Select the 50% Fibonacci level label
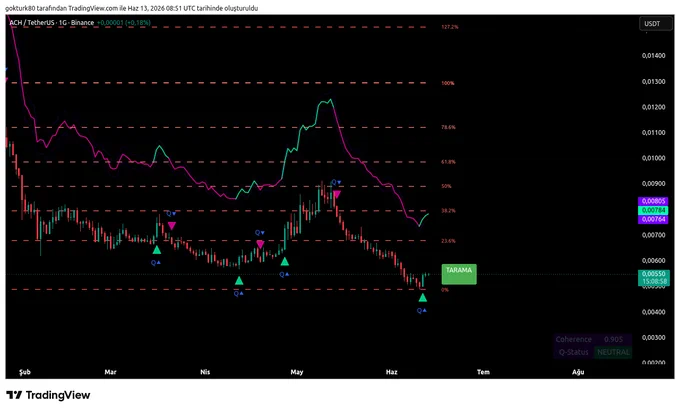 click(x=446, y=186)
